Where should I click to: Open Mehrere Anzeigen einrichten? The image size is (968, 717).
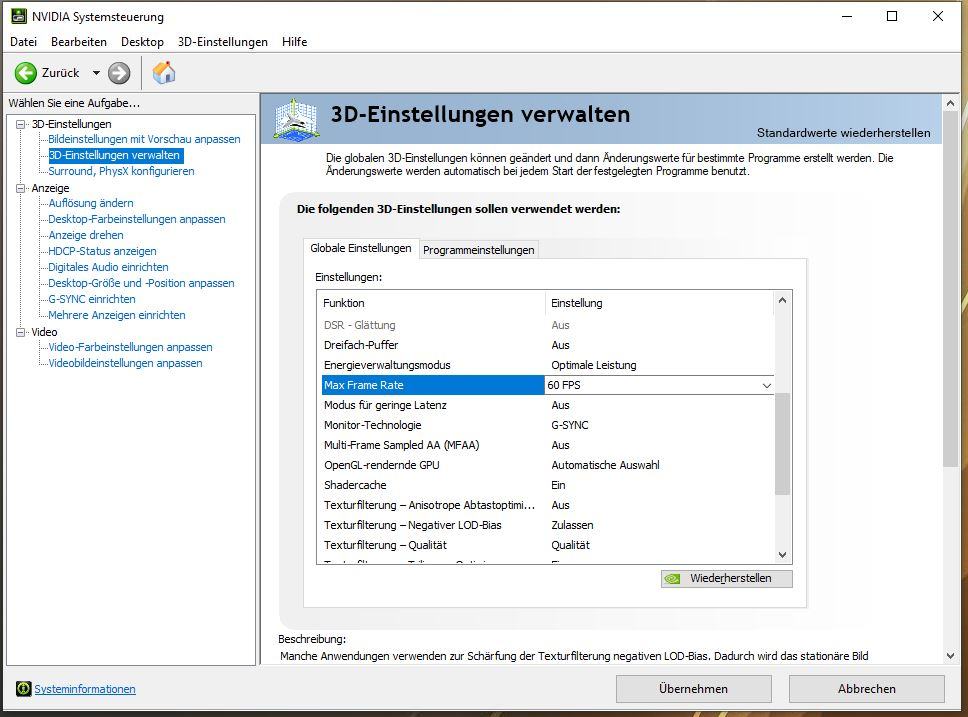[117, 315]
